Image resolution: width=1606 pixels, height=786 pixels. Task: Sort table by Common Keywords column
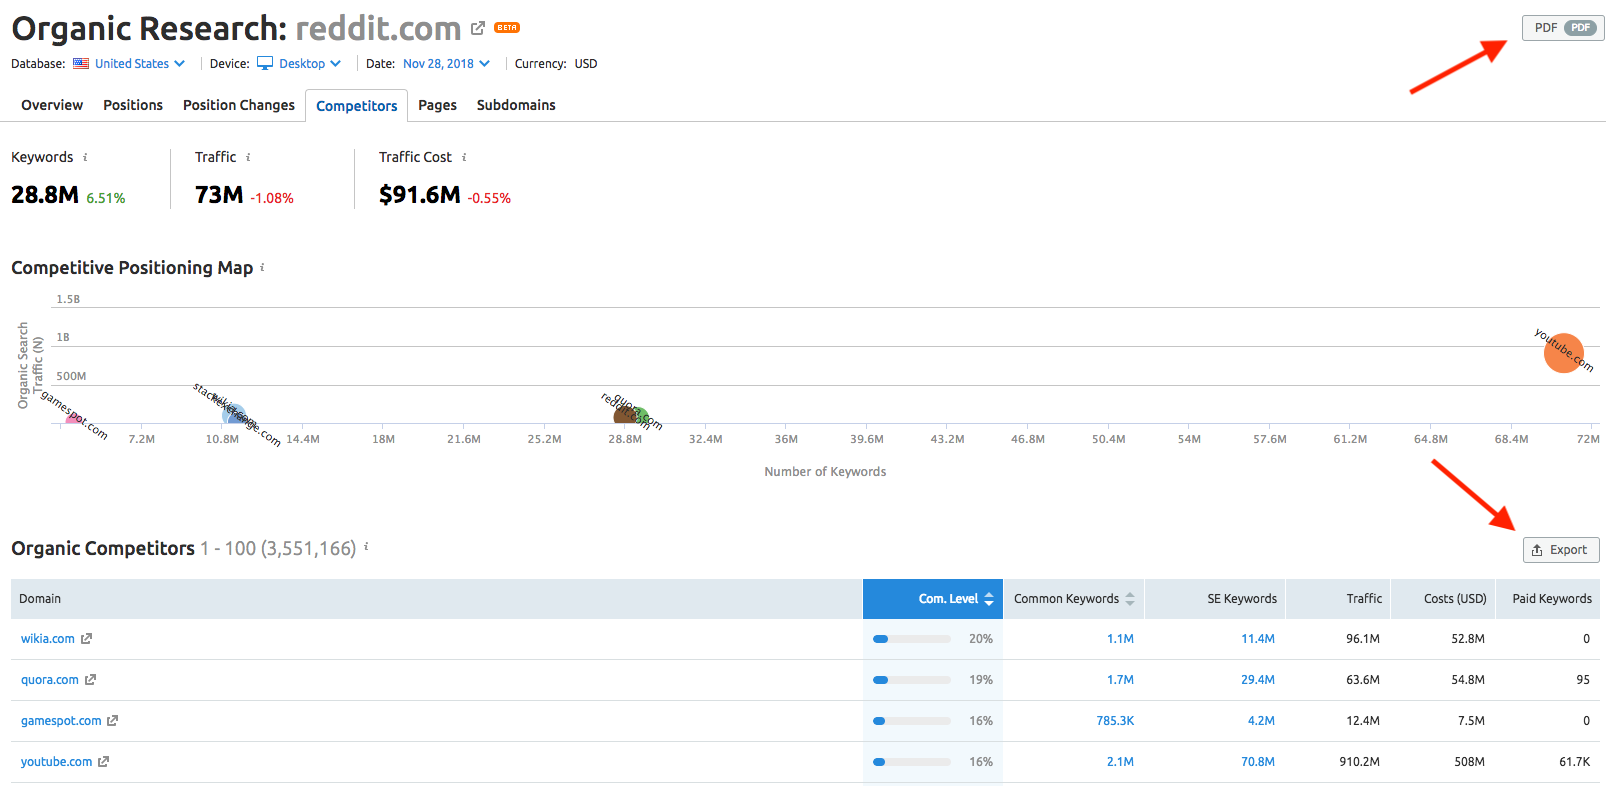(1073, 599)
